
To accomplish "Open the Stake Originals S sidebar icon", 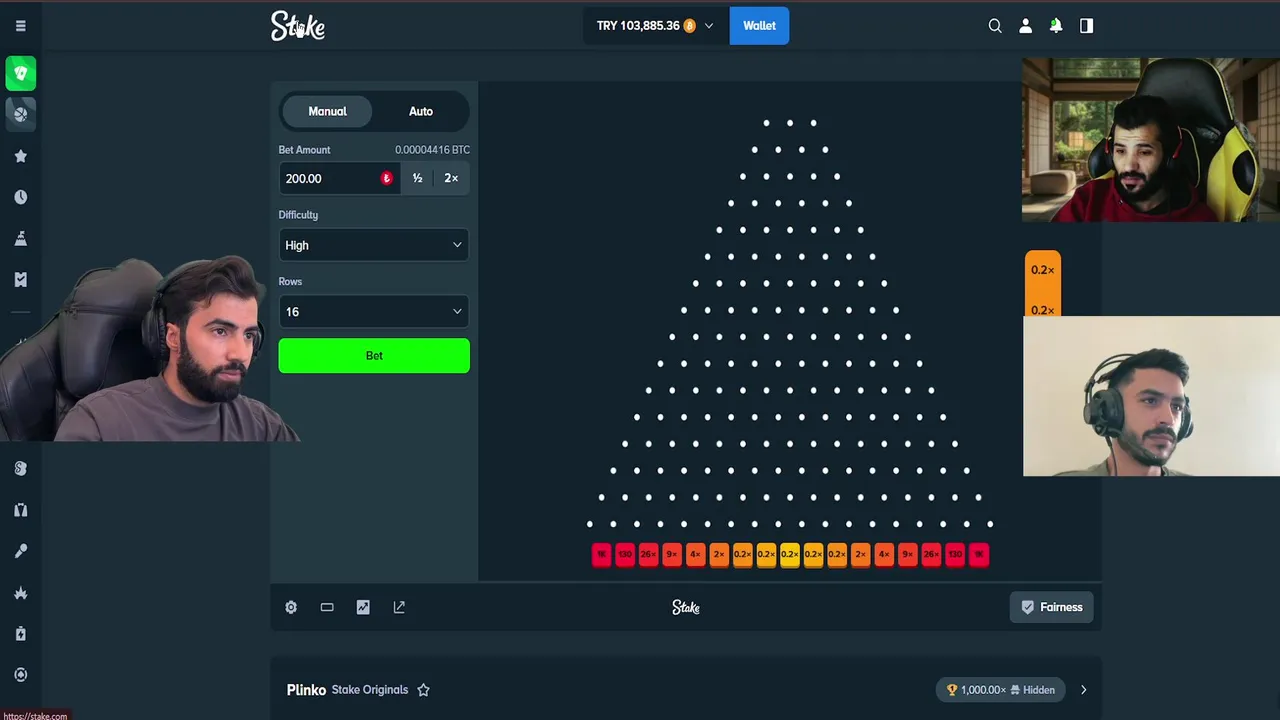I will tap(20, 468).
